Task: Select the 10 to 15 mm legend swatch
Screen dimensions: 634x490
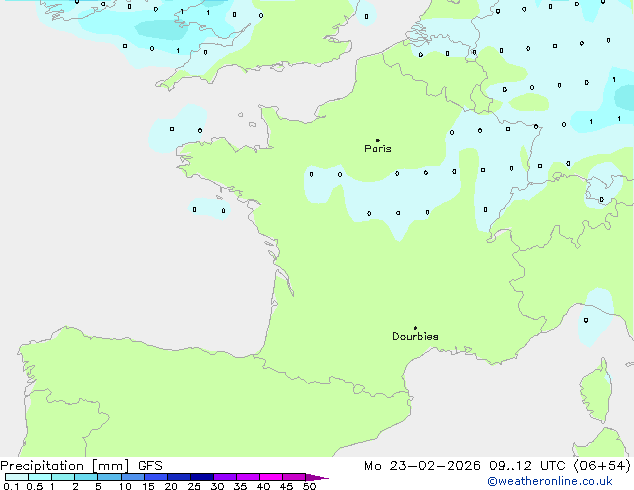Action: pos(133,477)
